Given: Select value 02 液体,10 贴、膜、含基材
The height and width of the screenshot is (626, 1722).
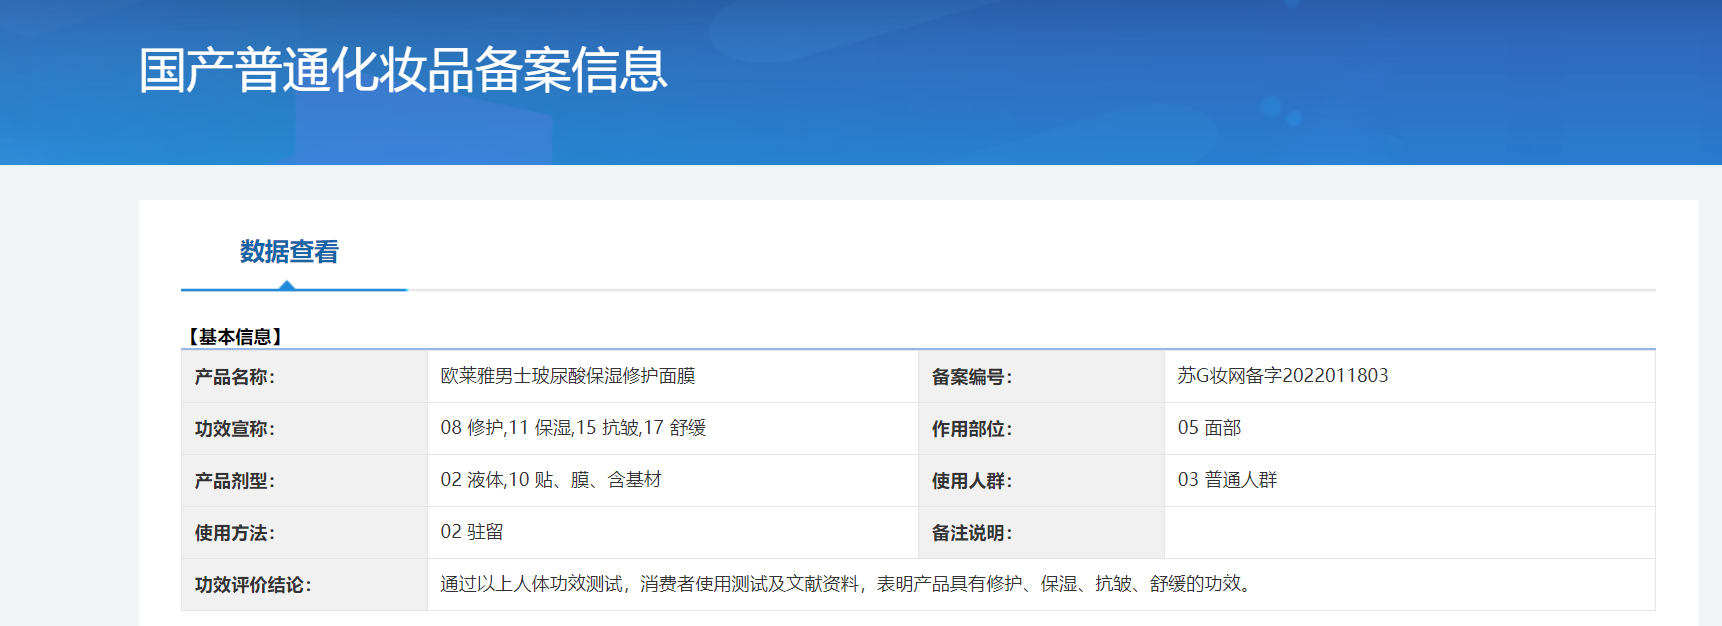Looking at the screenshot, I should pyautogui.click(x=551, y=480).
